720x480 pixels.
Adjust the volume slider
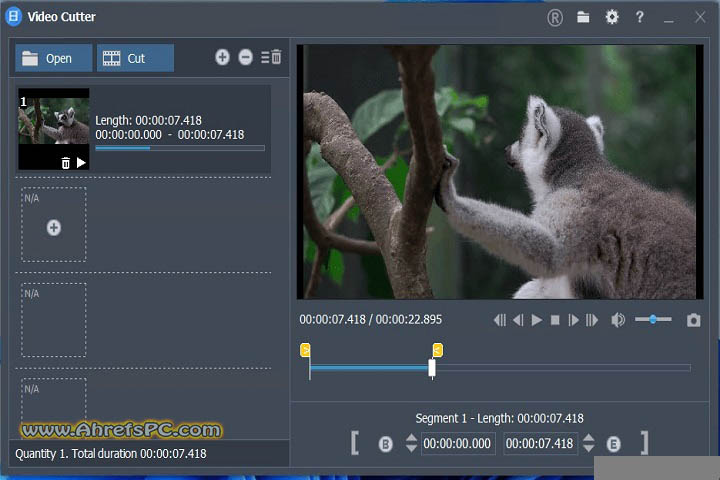tap(653, 319)
